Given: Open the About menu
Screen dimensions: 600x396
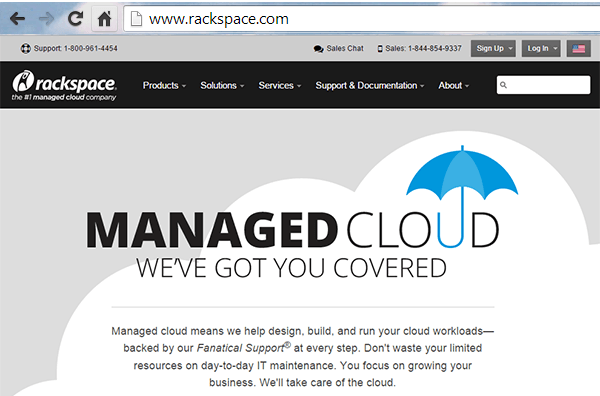Looking at the screenshot, I should pos(453,85).
